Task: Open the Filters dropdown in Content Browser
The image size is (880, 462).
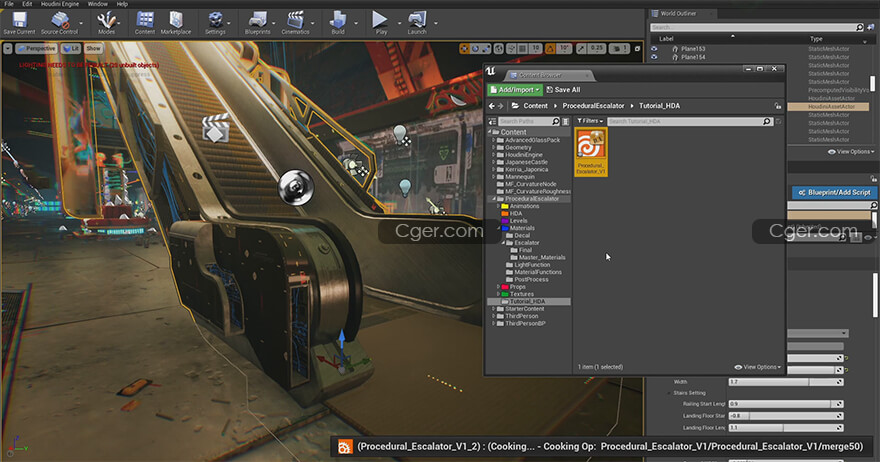Action: [590, 121]
